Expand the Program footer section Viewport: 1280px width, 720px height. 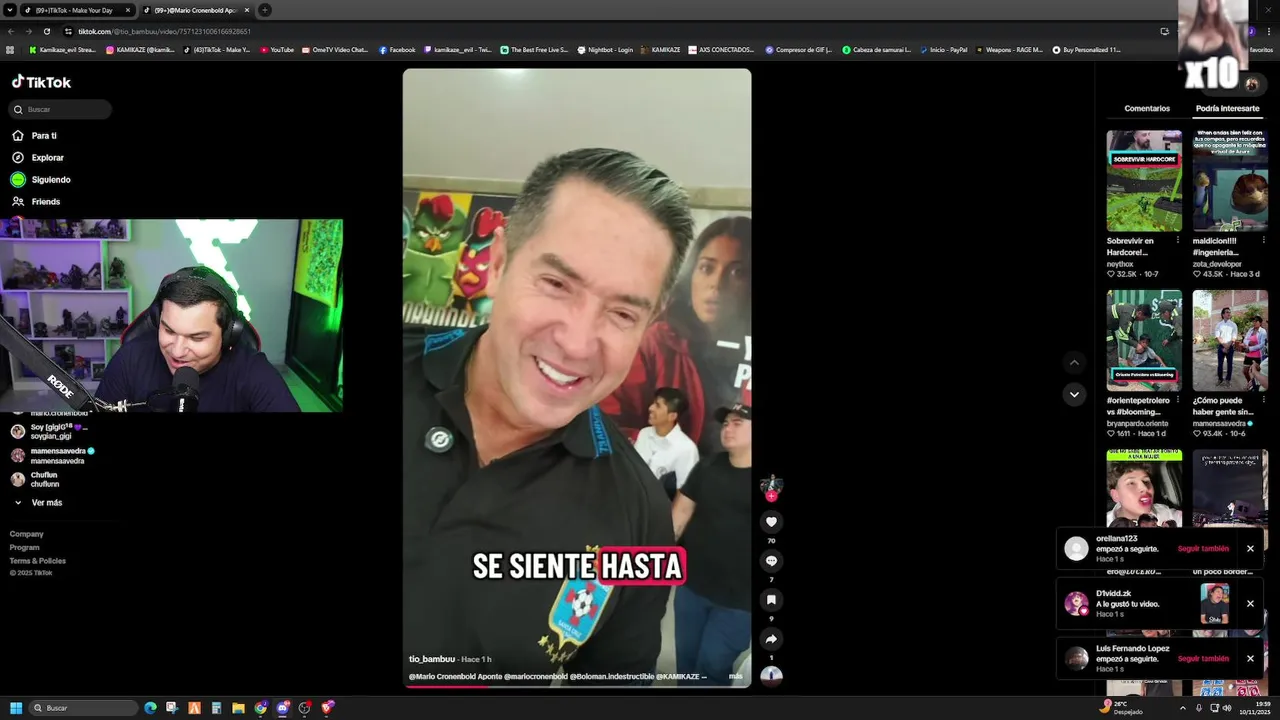[x=25, y=547]
